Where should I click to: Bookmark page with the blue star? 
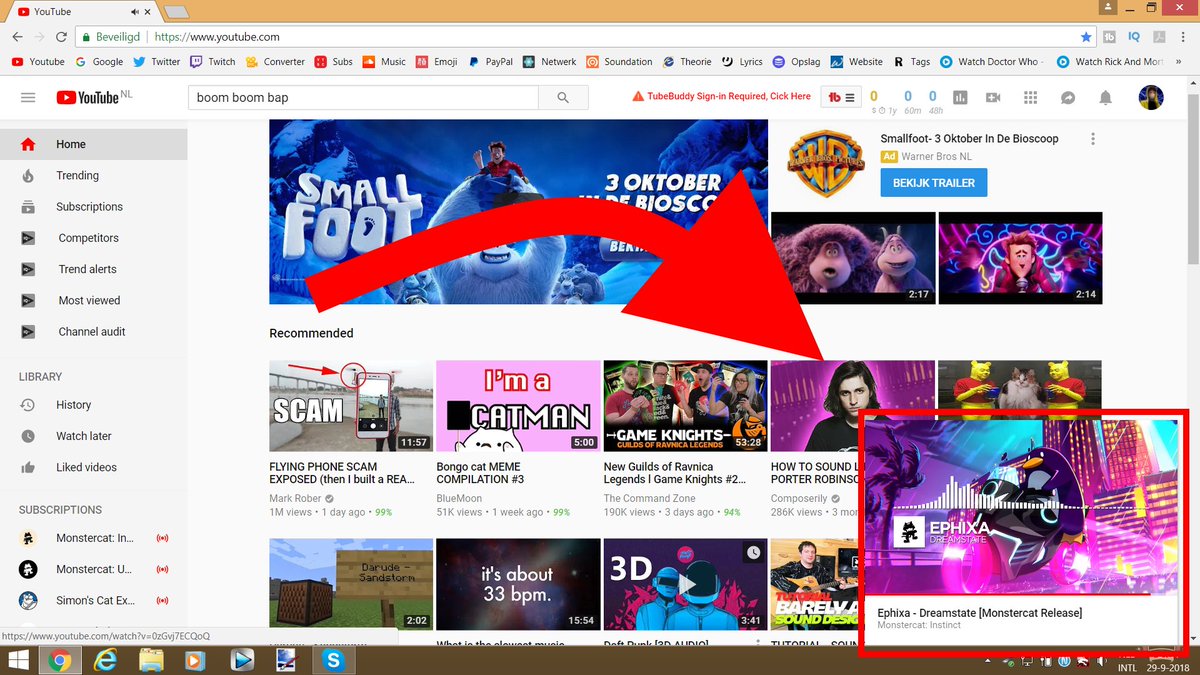click(x=1086, y=37)
